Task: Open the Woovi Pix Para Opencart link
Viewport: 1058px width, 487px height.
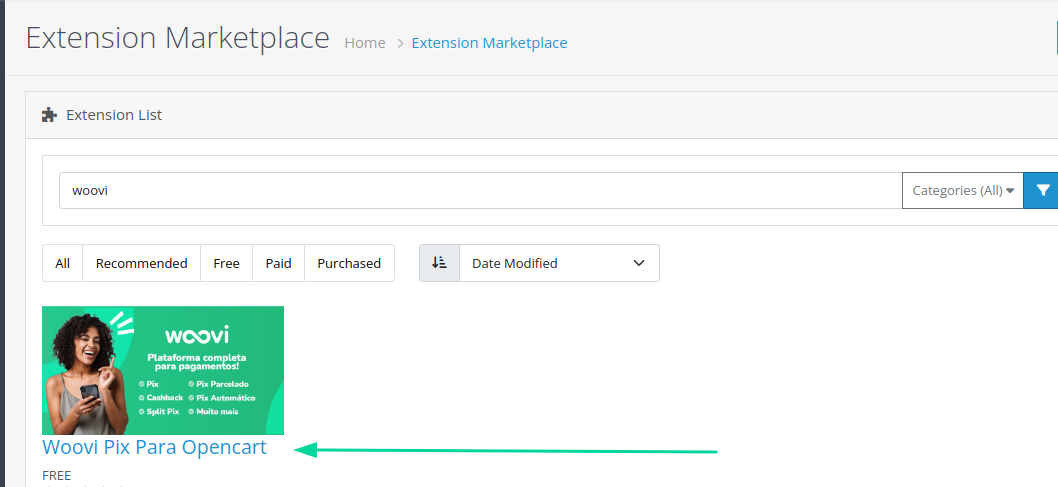Action: click(x=155, y=447)
